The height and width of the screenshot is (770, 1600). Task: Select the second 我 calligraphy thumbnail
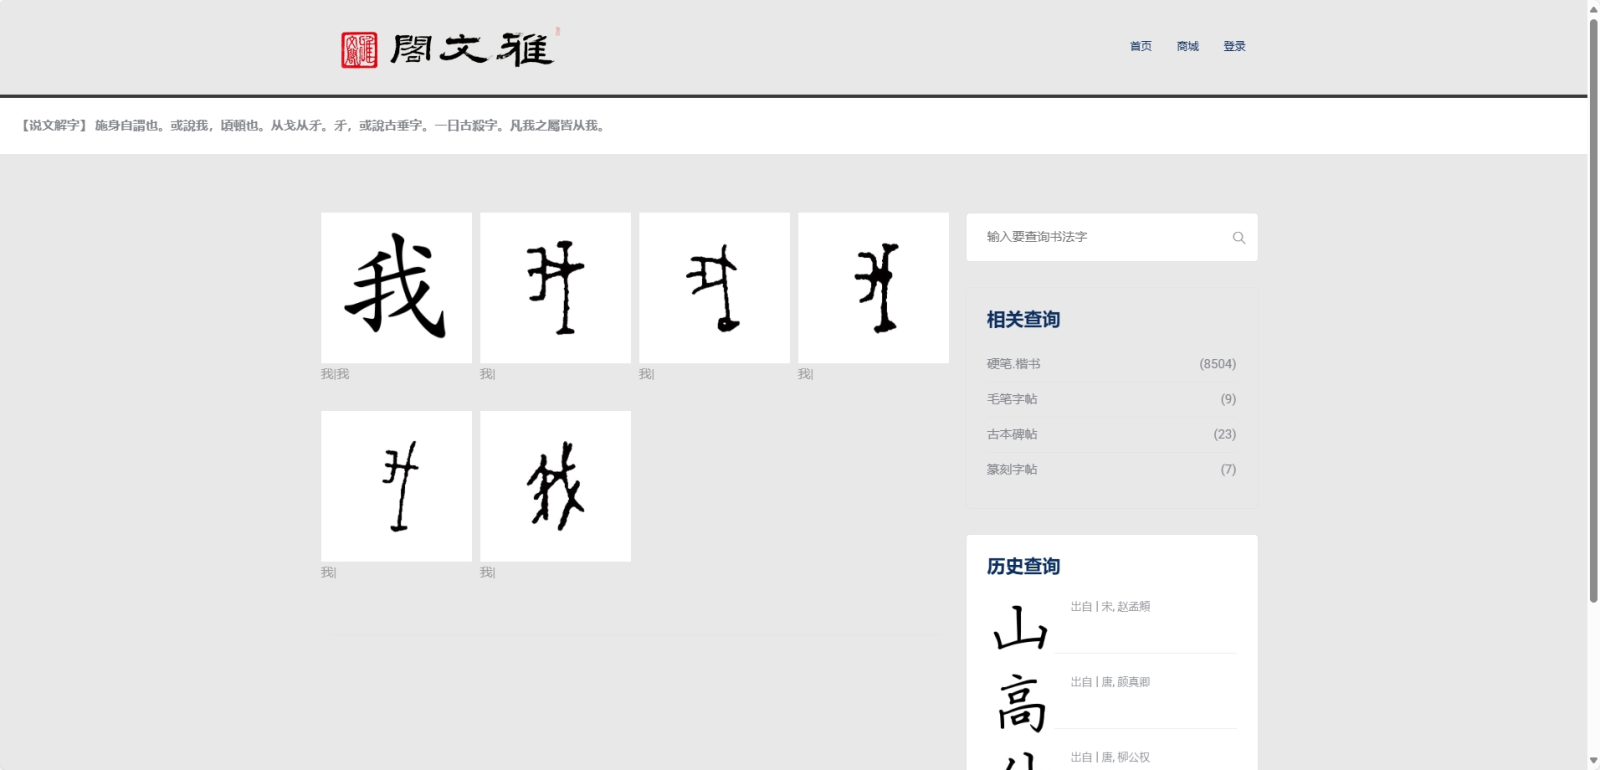point(555,288)
